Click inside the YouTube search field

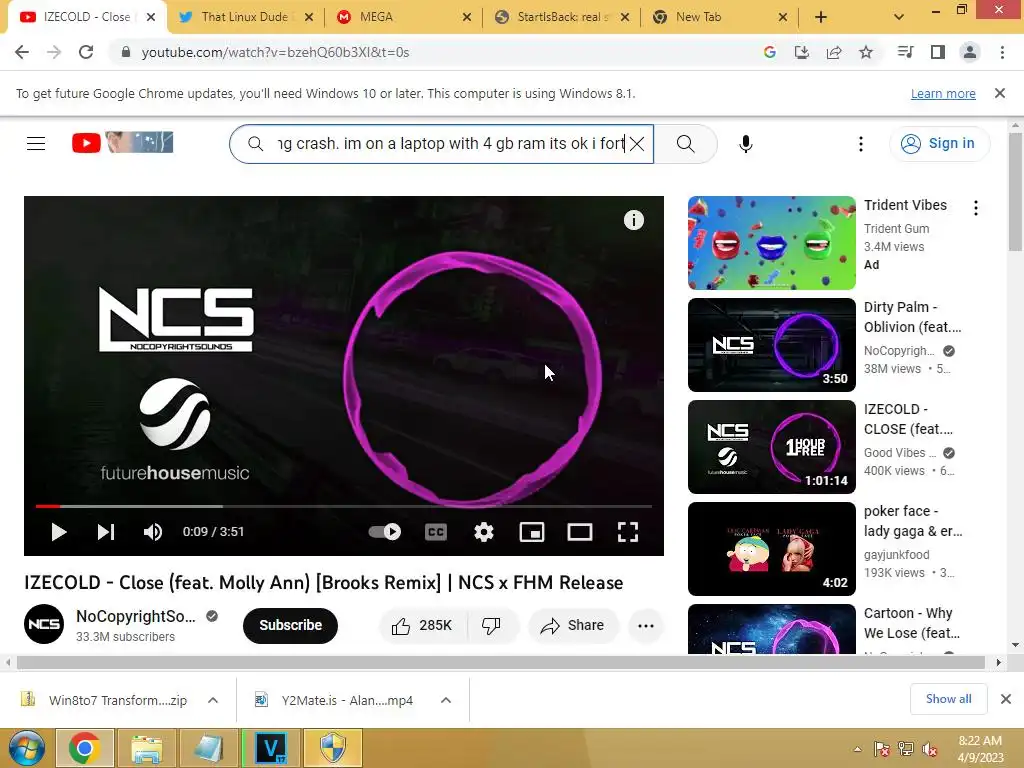coord(441,143)
